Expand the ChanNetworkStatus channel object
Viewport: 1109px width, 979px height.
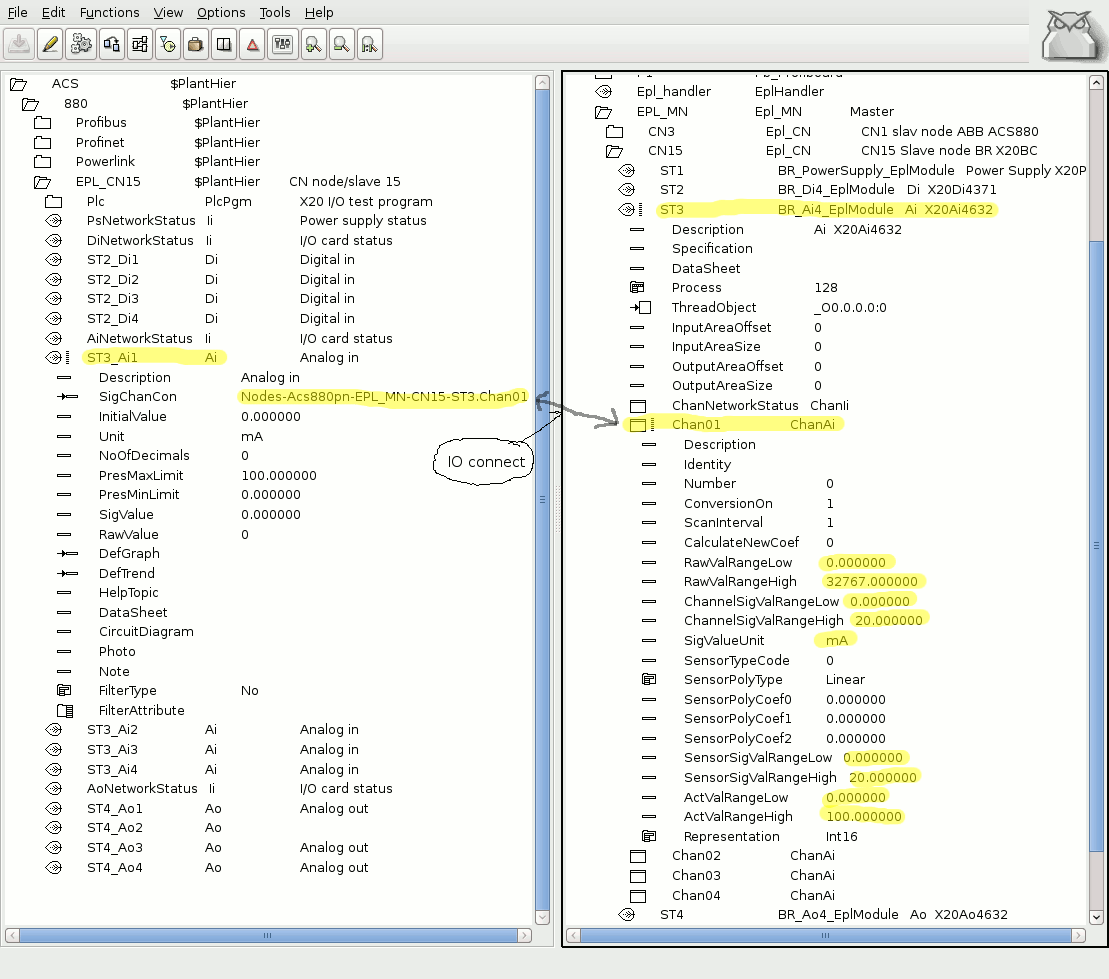638,405
